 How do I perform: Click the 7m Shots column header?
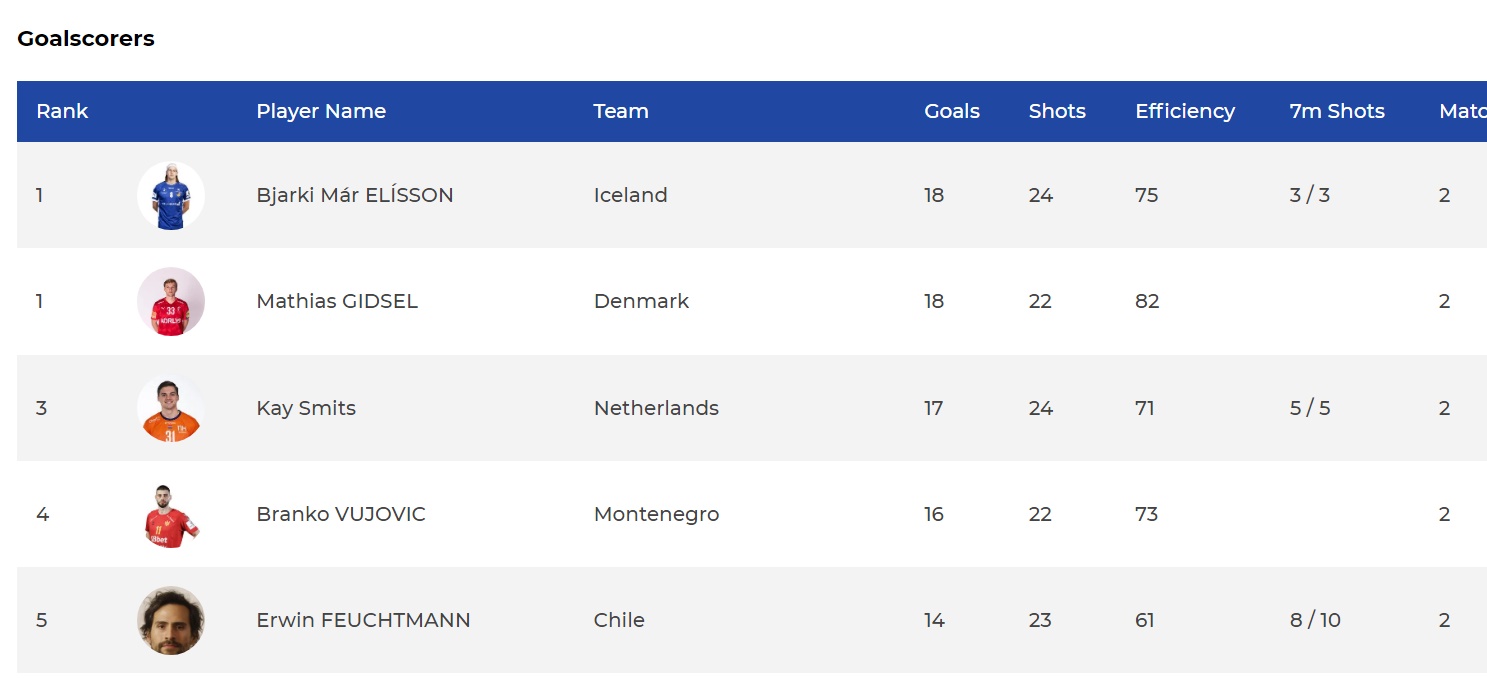tap(1337, 111)
